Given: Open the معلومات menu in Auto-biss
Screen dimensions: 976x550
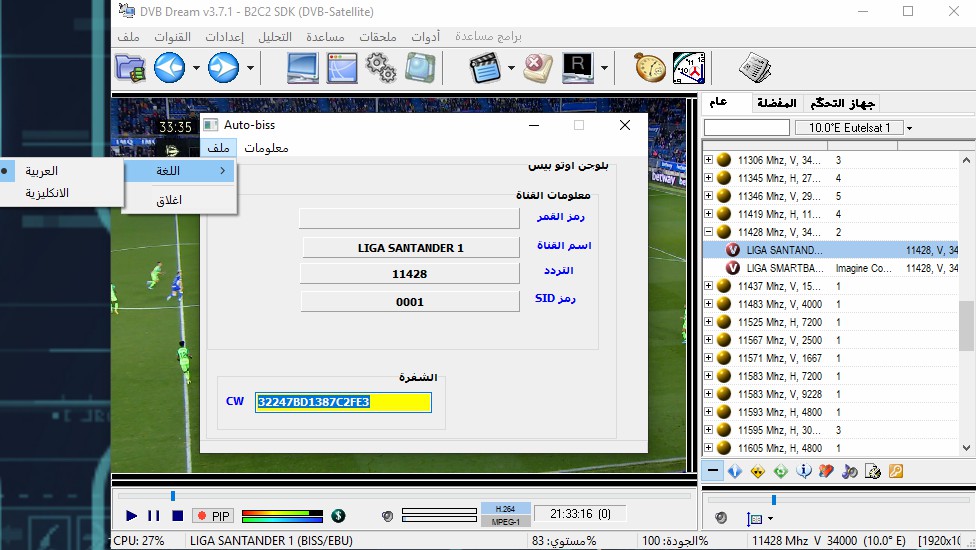Looking at the screenshot, I should (x=266, y=148).
